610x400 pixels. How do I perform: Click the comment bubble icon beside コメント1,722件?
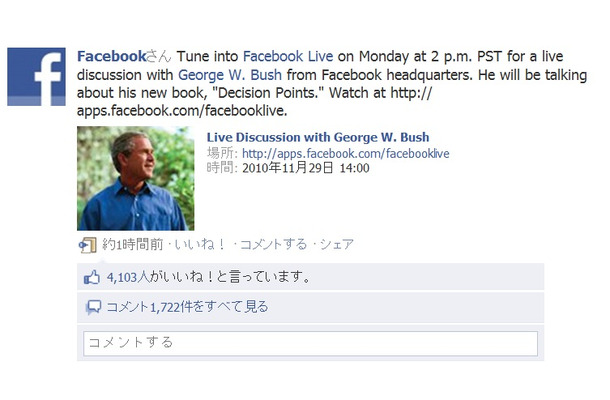click(x=93, y=307)
